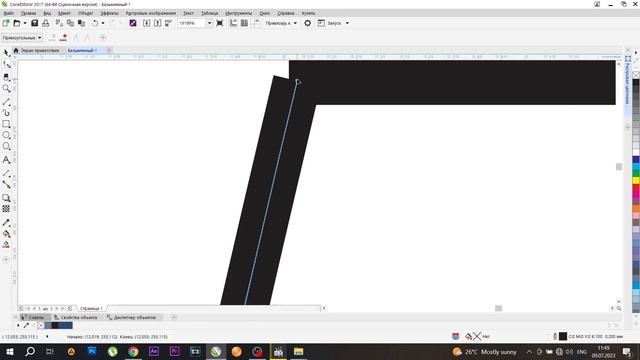Toggle guidelines display button
Image resolution: width=640 pixels, height=360 pixels.
click(x=256, y=23)
